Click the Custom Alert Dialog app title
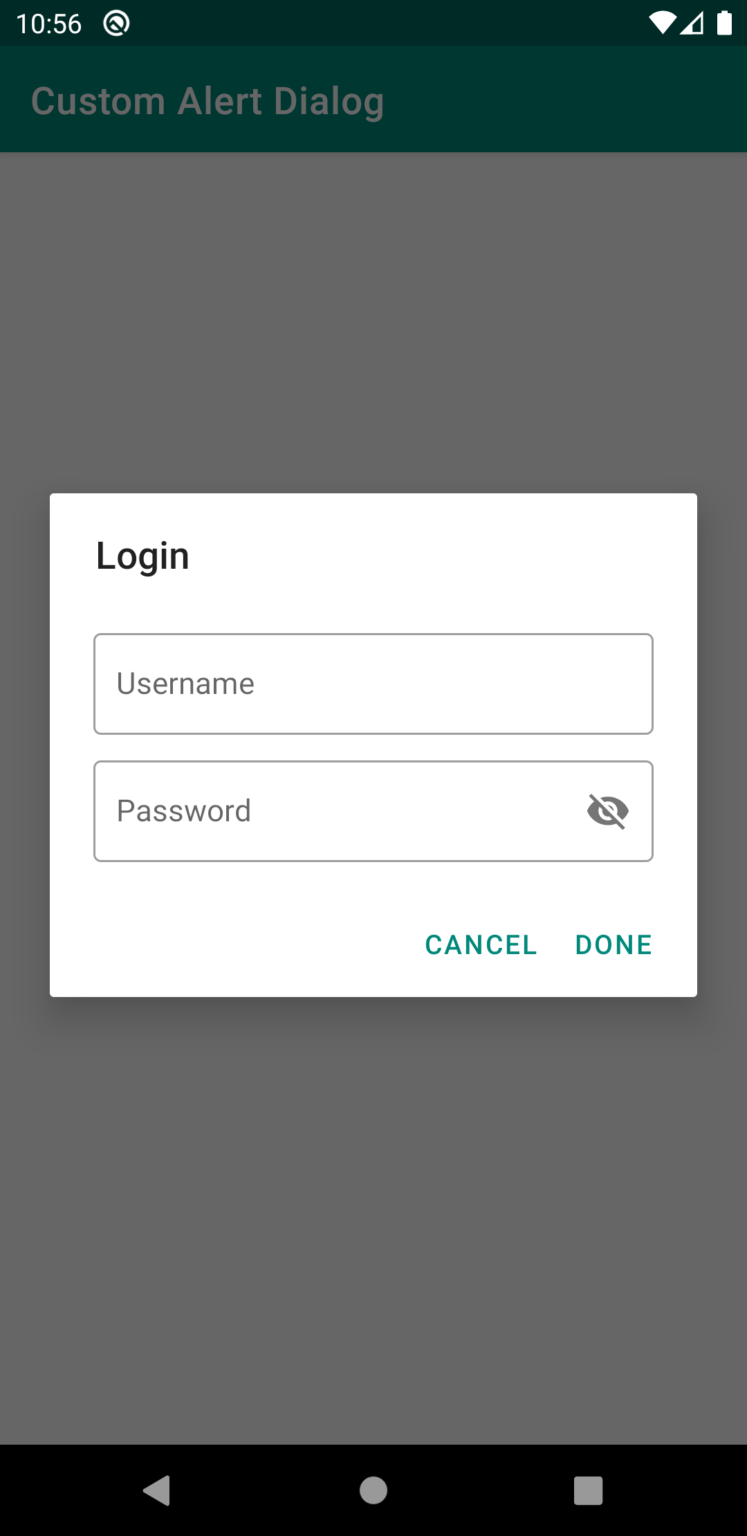This screenshot has height=1536, width=747. click(x=207, y=102)
